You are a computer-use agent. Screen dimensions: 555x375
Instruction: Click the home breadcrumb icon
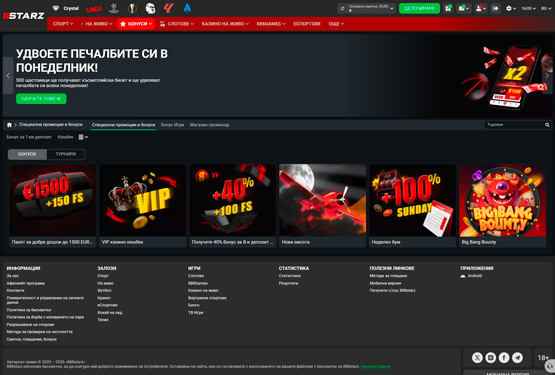click(x=9, y=125)
